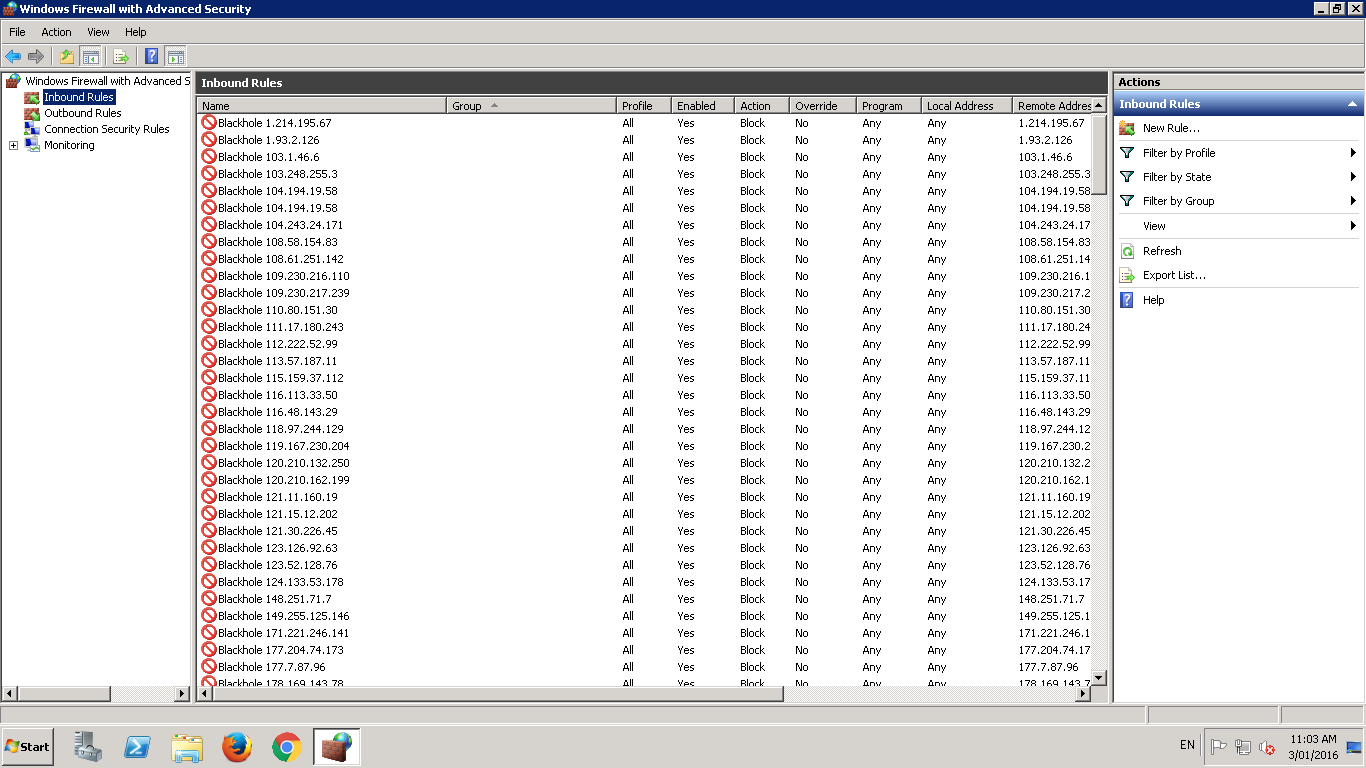Open Firefox from the taskbar
This screenshot has height=768, width=1366.
point(237,746)
